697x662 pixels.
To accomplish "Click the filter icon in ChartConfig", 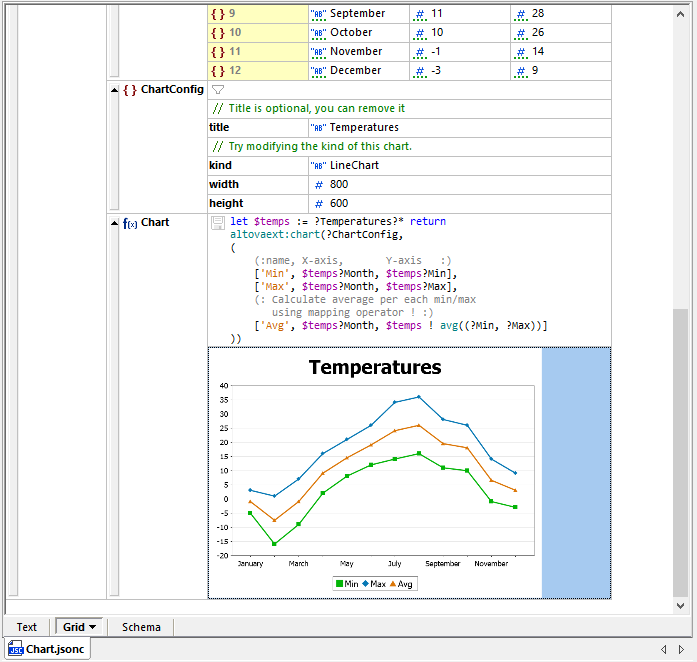I will [218, 90].
